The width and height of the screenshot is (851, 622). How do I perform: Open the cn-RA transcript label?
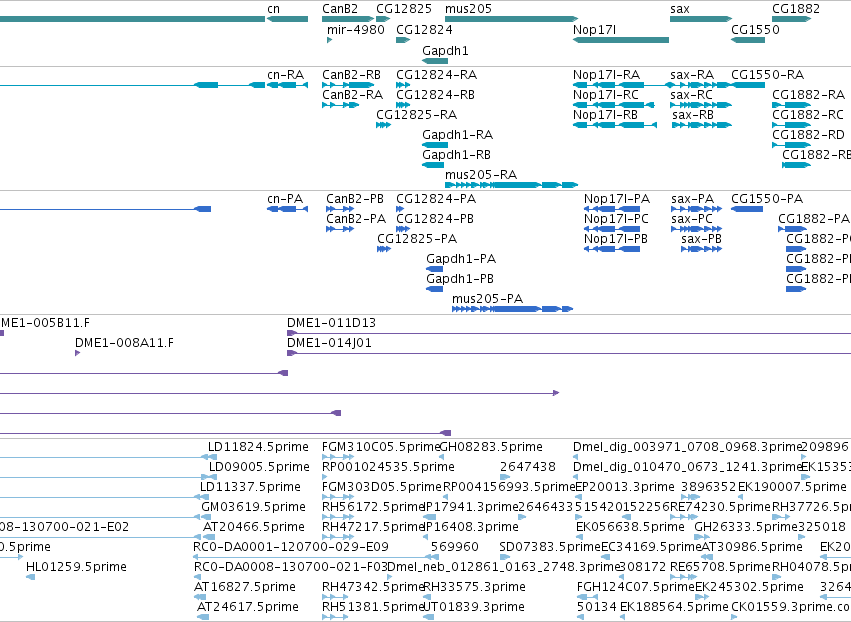point(285,74)
